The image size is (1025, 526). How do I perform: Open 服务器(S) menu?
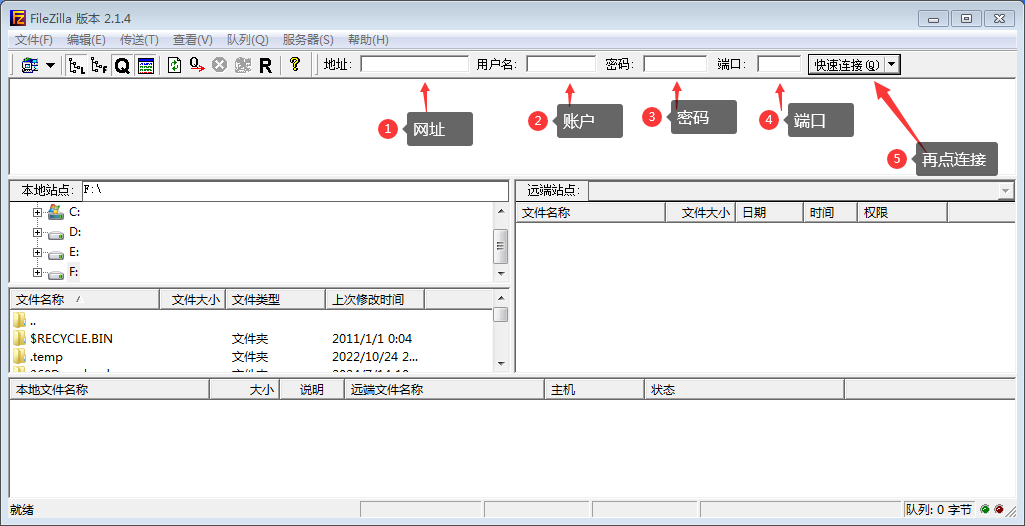pyautogui.click(x=308, y=40)
